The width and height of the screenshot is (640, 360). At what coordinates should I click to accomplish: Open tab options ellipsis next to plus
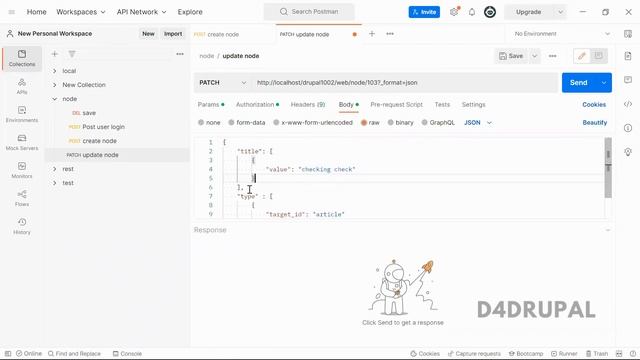(x=390, y=34)
